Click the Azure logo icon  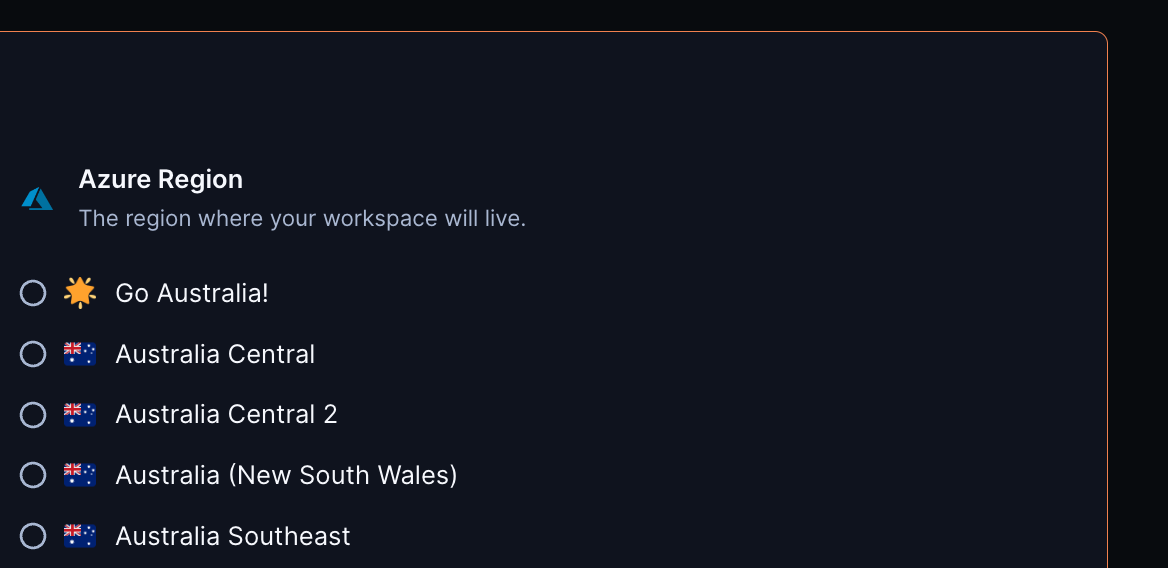coord(37,199)
